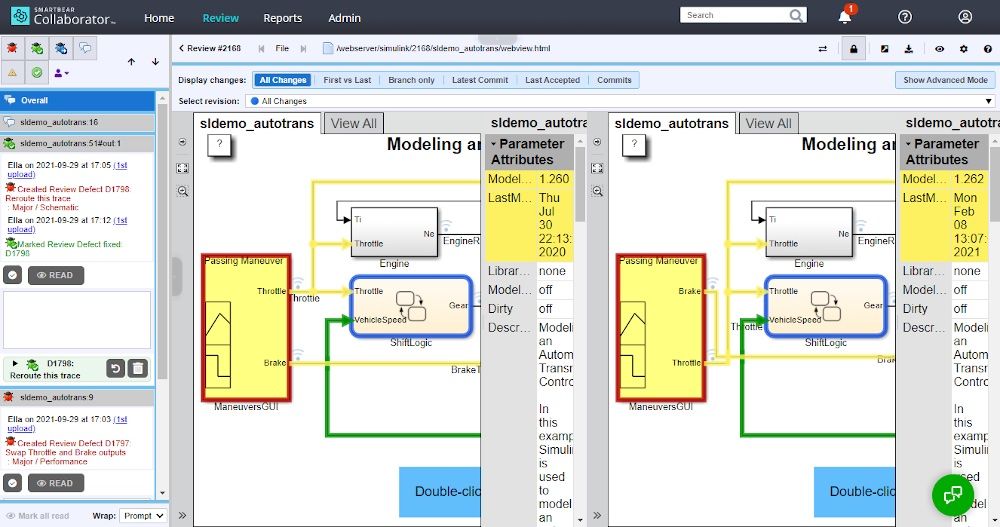Select the 'First vs Last' display option
Image resolution: width=1000 pixels, height=527 pixels.
pyautogui.click(x=347, y=80)
